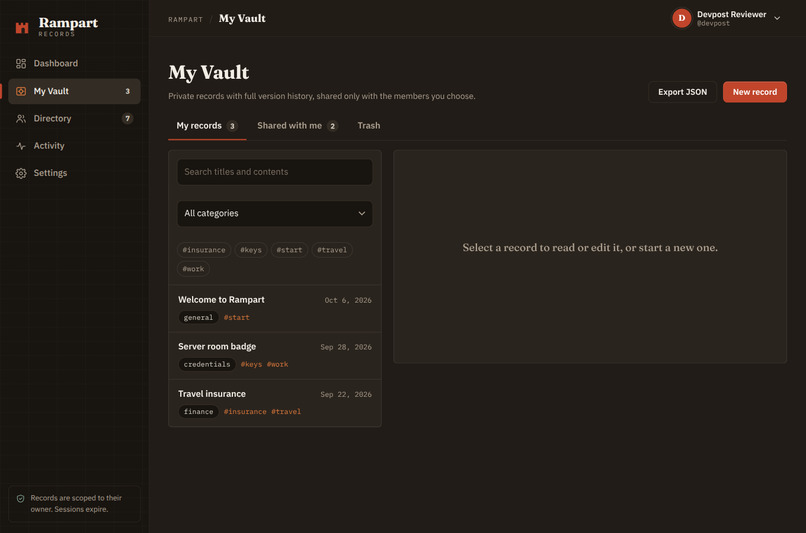806x533 pixels.
Task: Click the orange #start tag on Welcome record
Action: 237,318
